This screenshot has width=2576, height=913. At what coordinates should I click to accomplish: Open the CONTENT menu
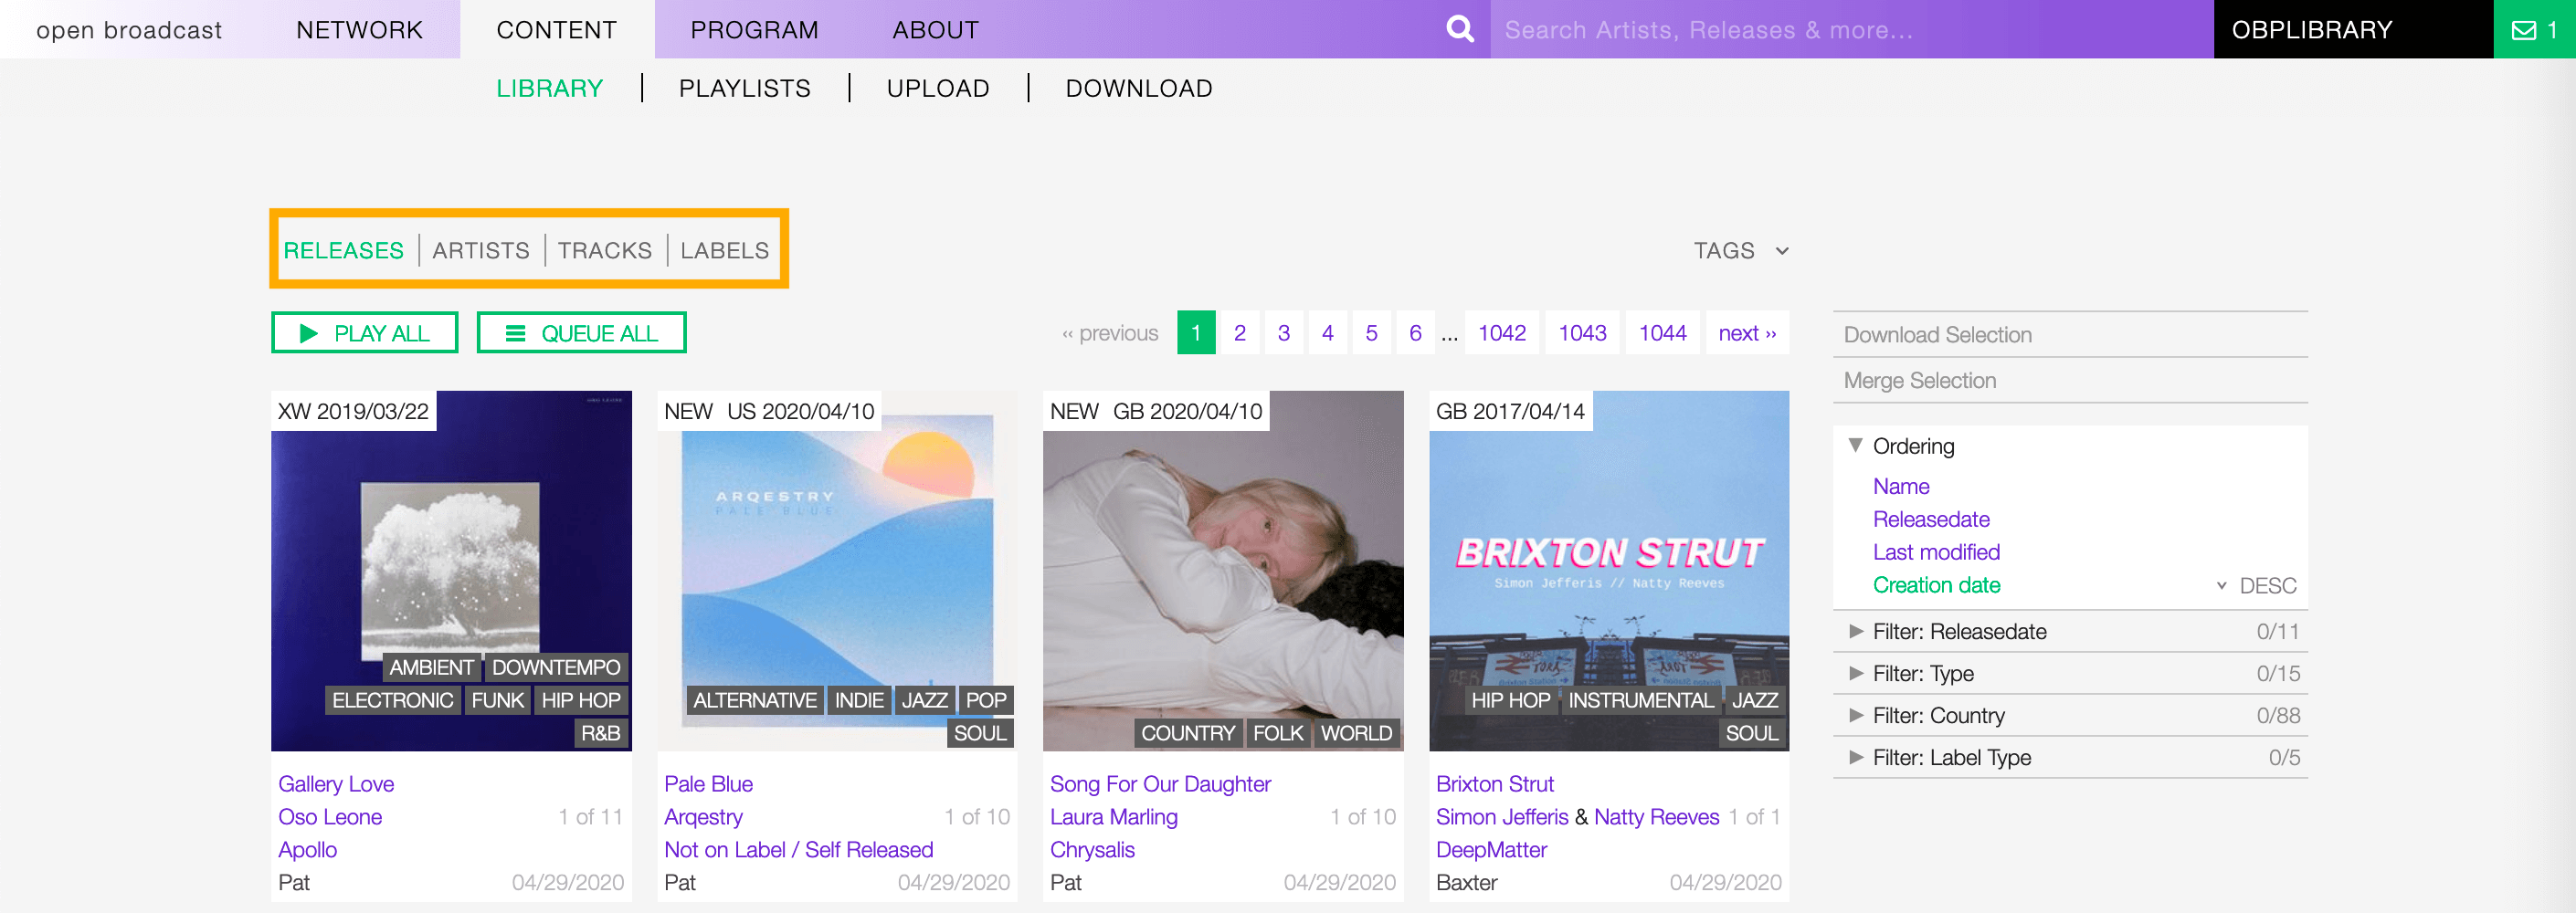[x=557, y=30]
